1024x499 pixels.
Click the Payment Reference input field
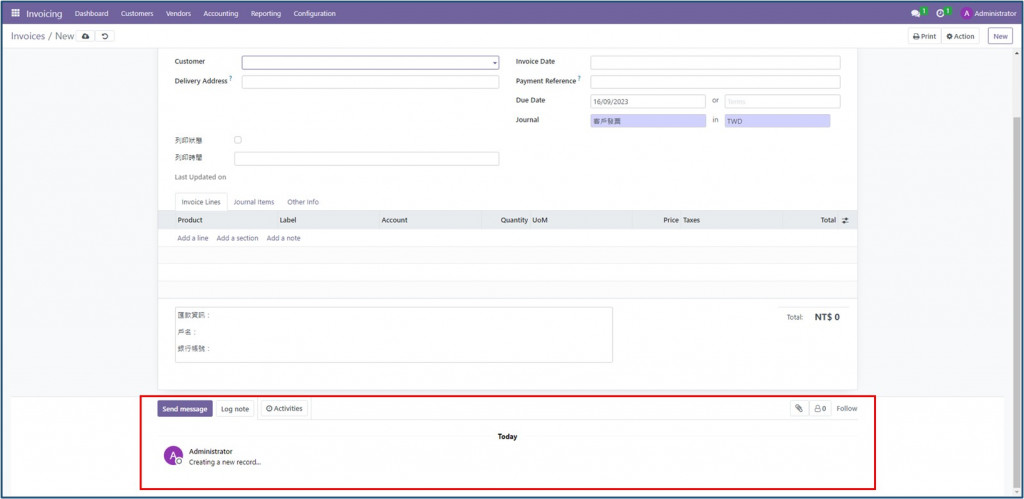[x=715, y=82]
